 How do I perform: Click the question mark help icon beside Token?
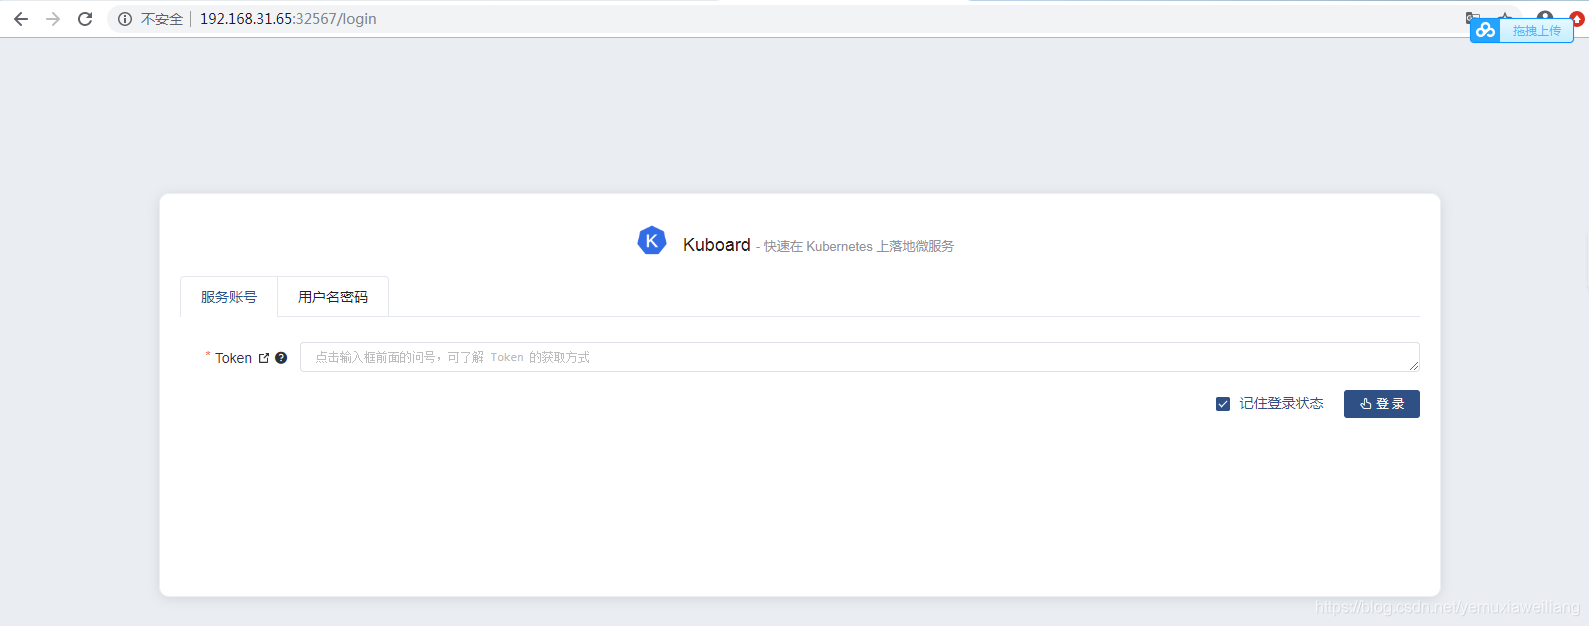click(x=281, y=358)
